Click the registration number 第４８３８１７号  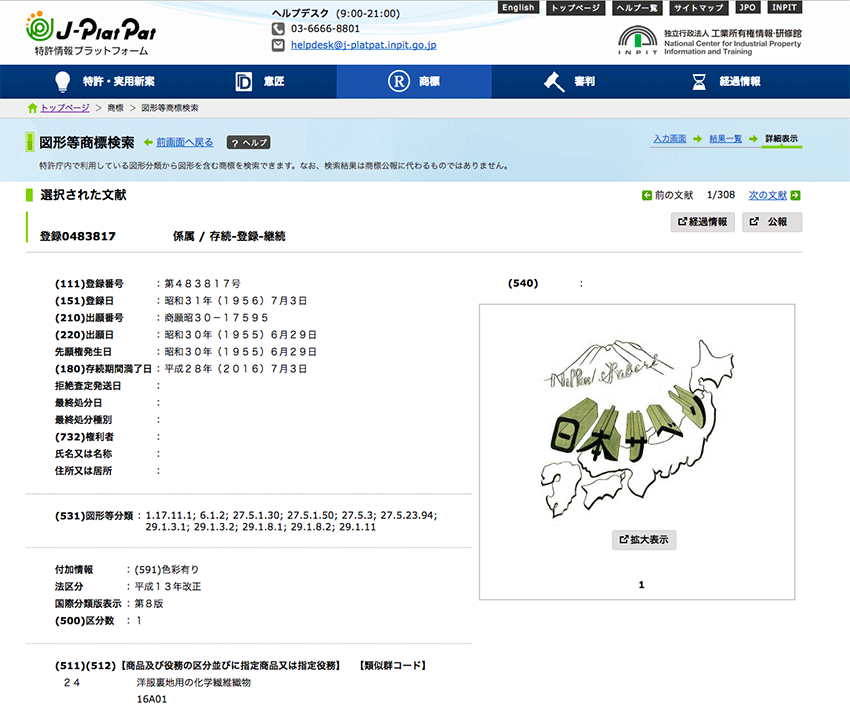[202, 284]
